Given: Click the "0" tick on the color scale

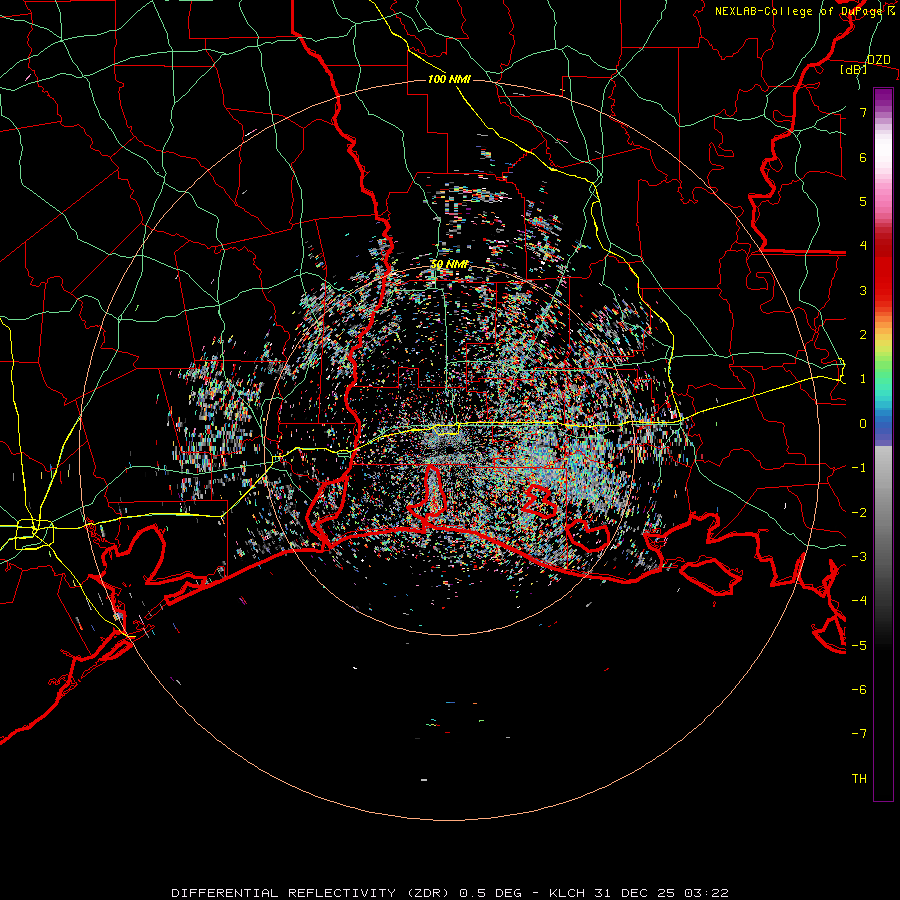Looking at the screenshot, I should [863, 424].
